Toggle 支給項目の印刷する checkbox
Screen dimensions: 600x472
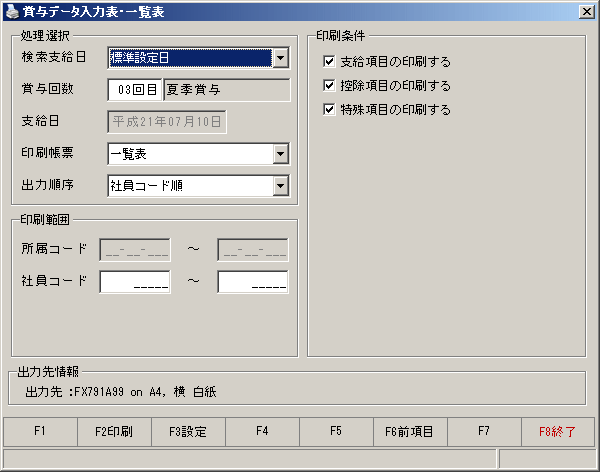point(329,61)
